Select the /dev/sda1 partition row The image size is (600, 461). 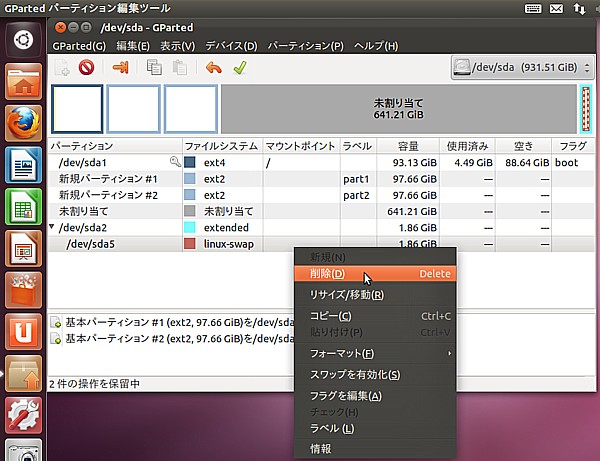point(321,163)
